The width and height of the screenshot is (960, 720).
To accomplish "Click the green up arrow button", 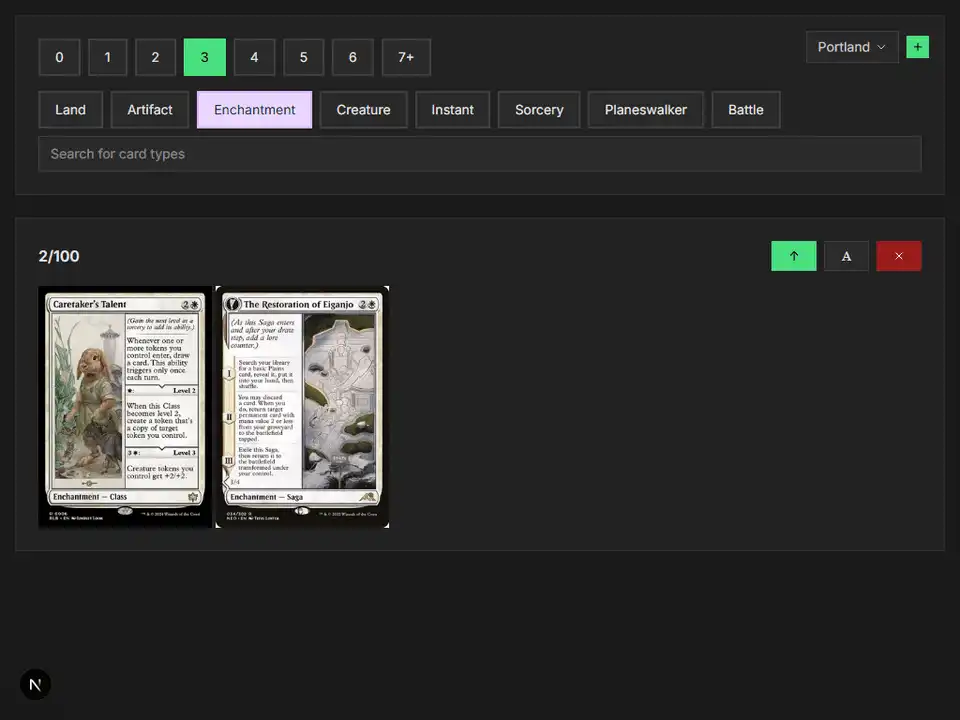I will [x=793, y=256].
